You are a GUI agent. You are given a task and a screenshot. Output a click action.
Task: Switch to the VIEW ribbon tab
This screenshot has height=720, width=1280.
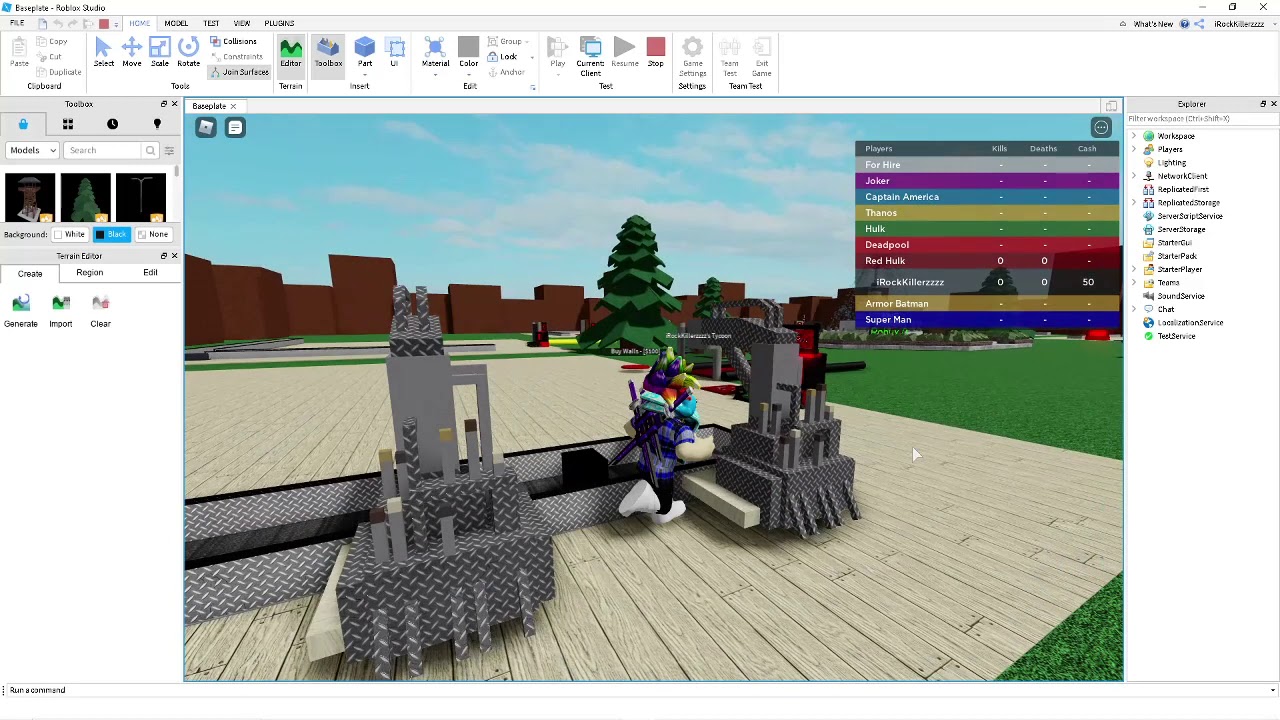click(242, 23)
